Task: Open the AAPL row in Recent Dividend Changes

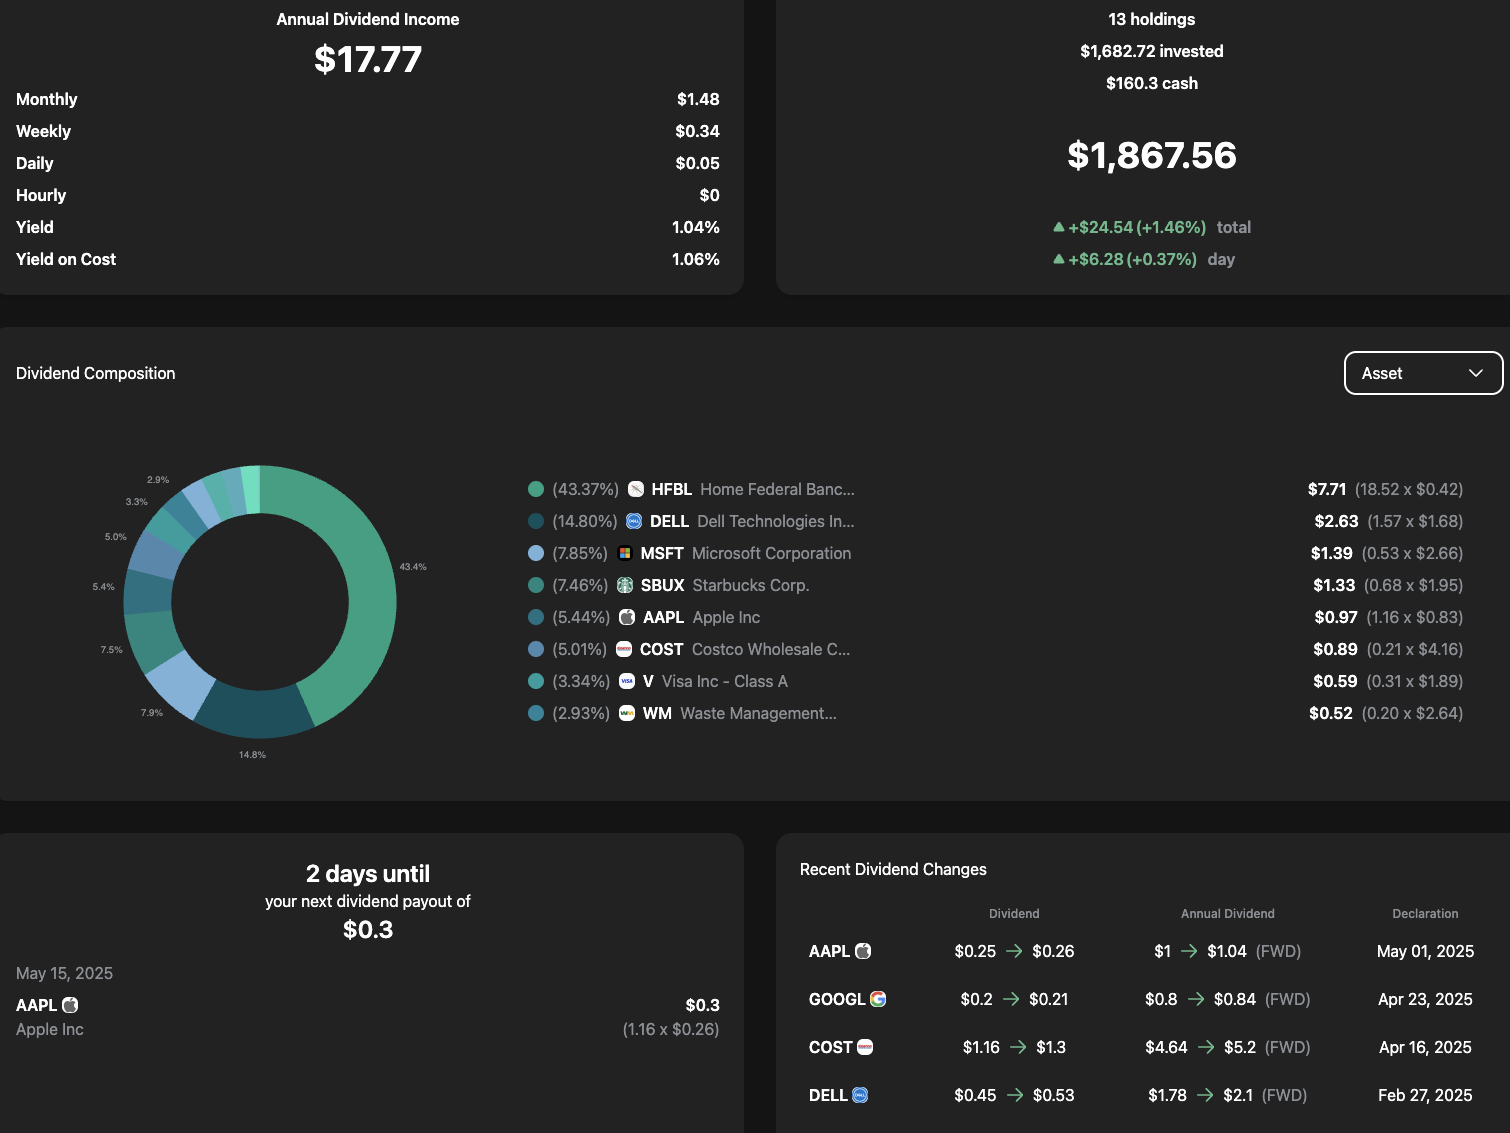Action: click(x=829, y=951)
